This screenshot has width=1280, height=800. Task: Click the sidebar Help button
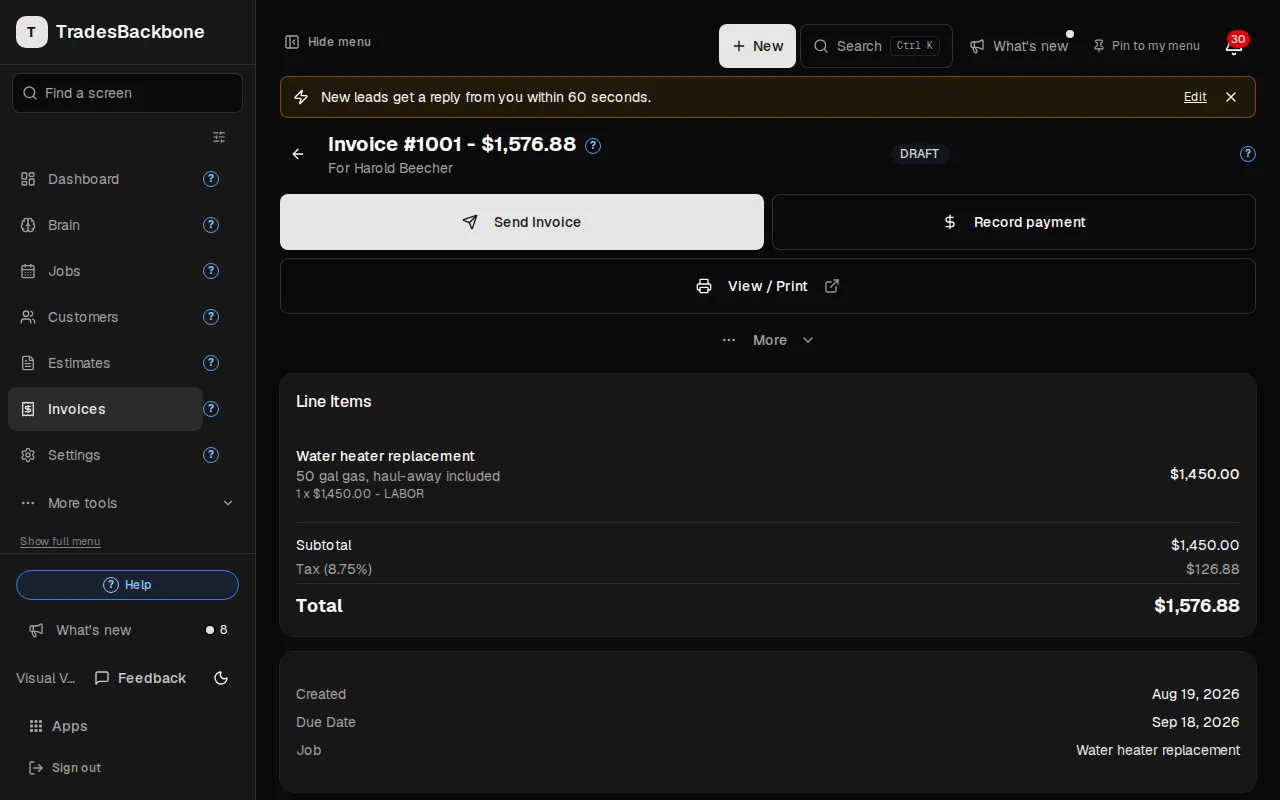click(x=127, y=585)
